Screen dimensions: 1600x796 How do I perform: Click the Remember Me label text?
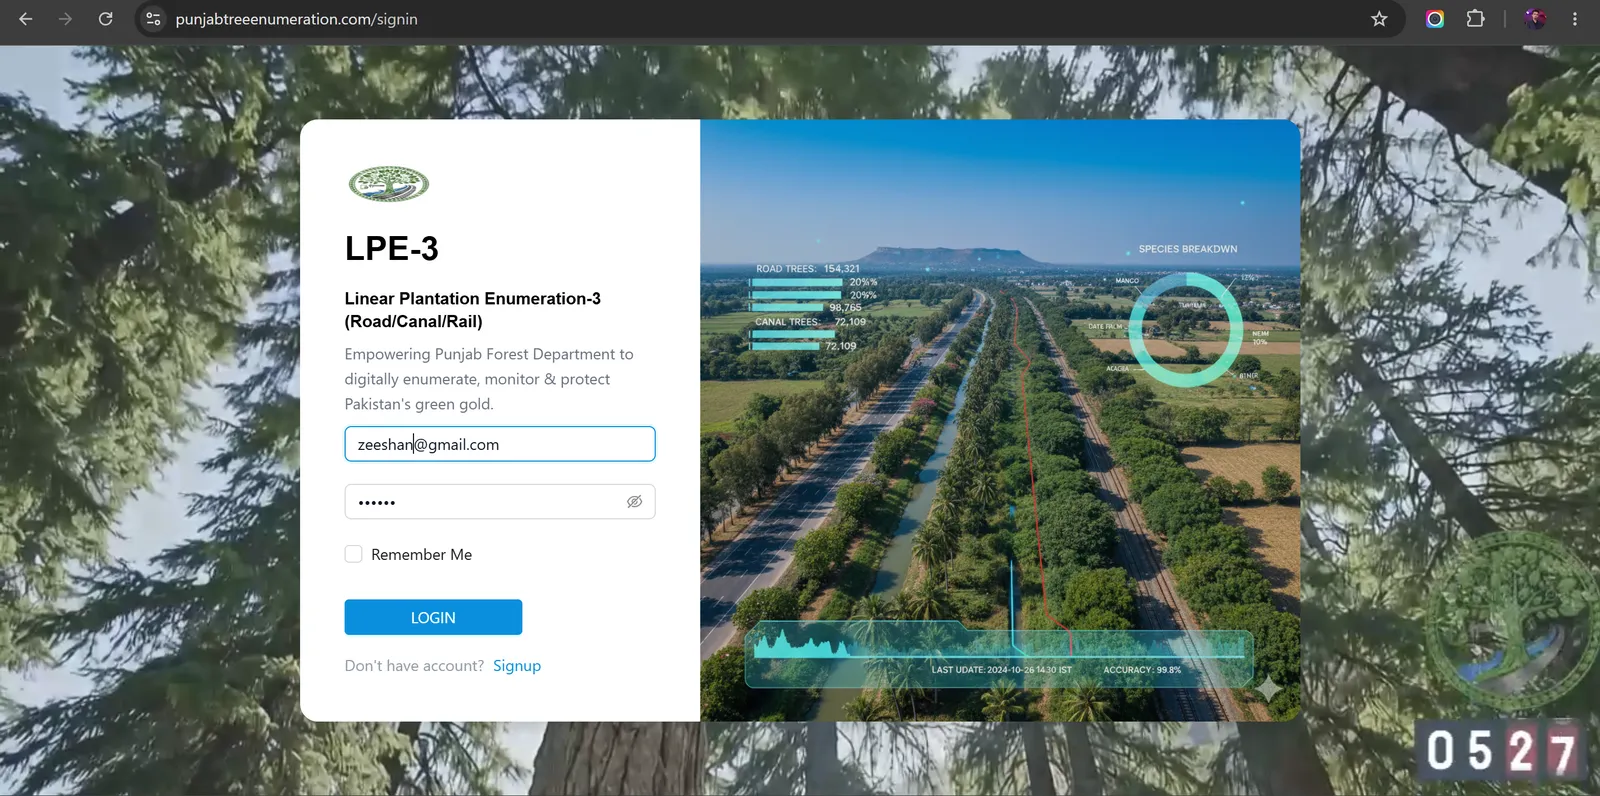pos(421,554)
